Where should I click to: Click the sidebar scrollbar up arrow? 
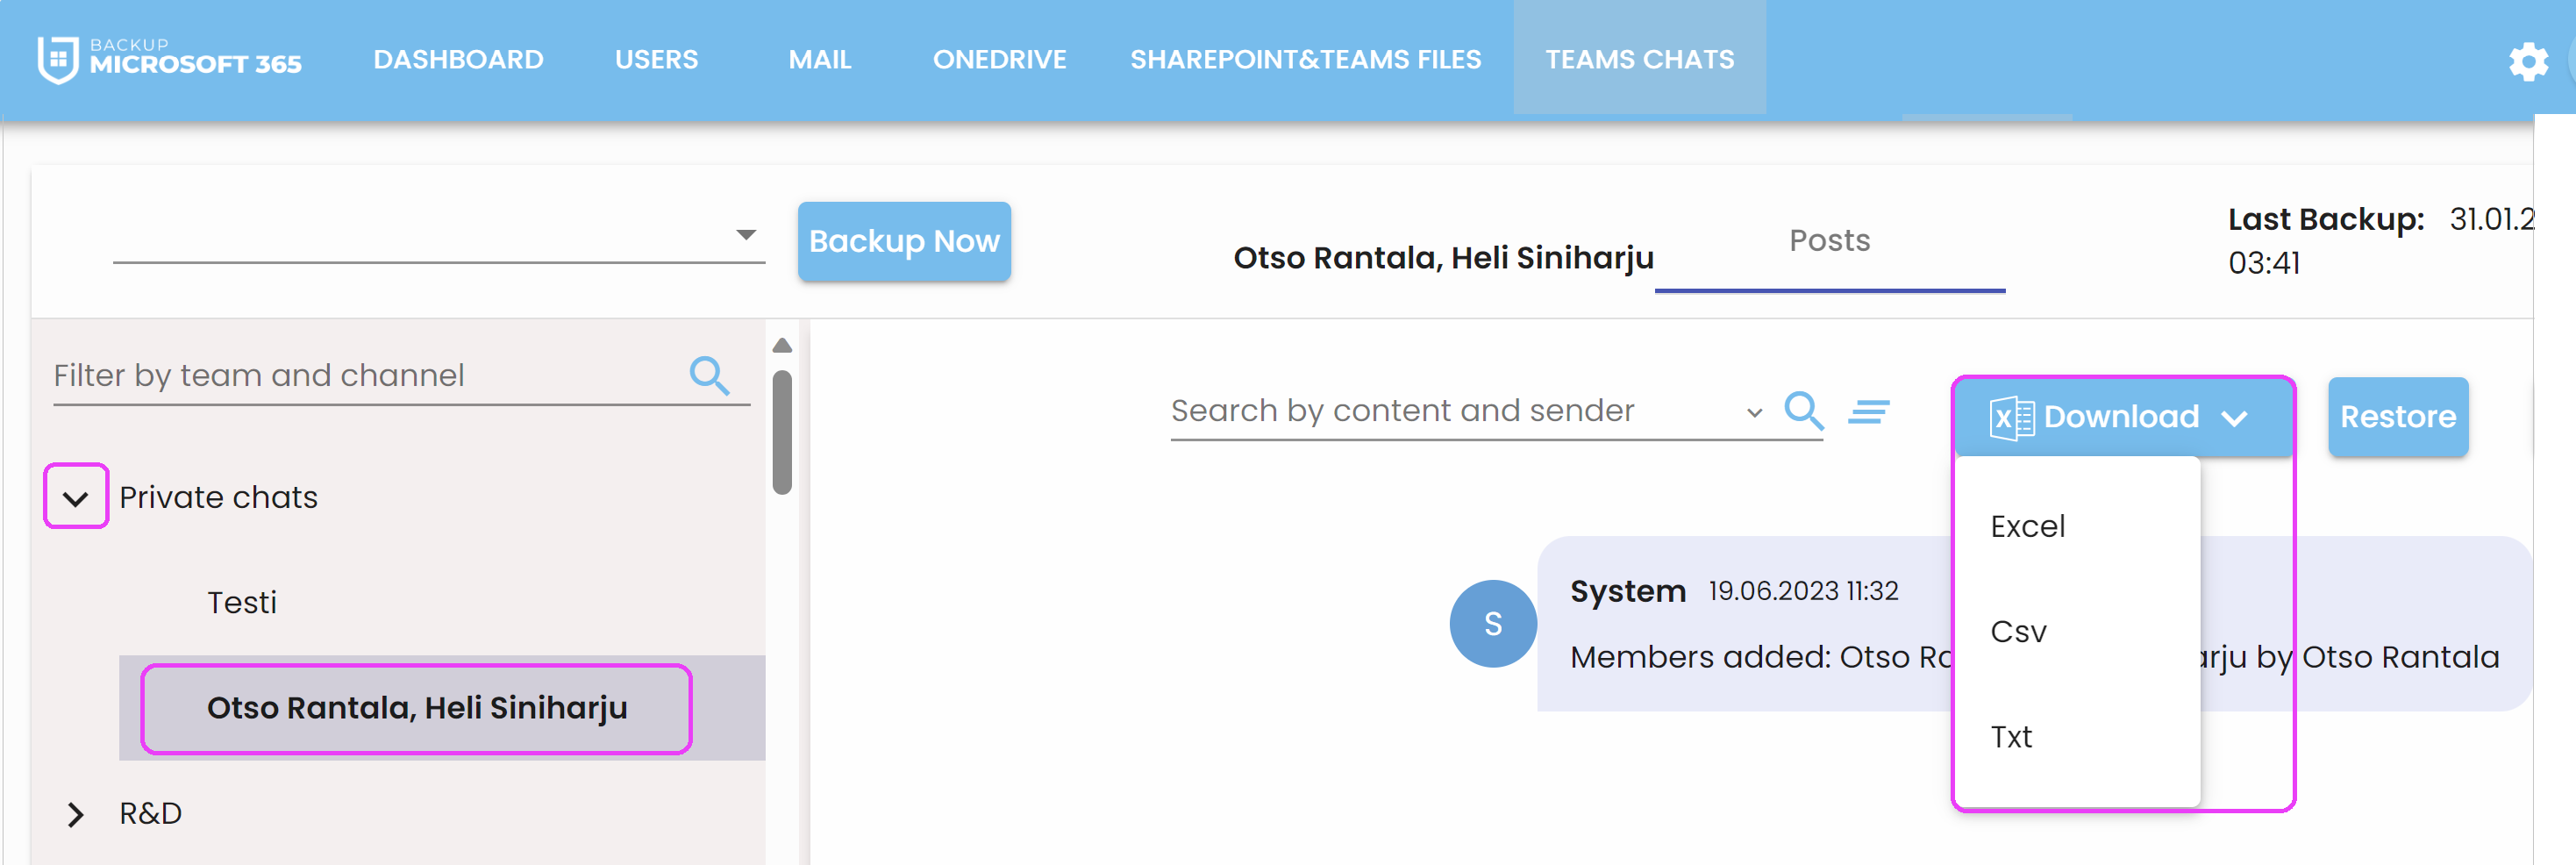click(782, 345)
